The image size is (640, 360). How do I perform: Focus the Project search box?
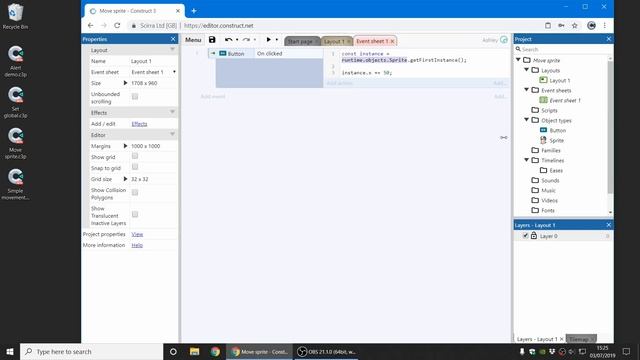(563, 49)
